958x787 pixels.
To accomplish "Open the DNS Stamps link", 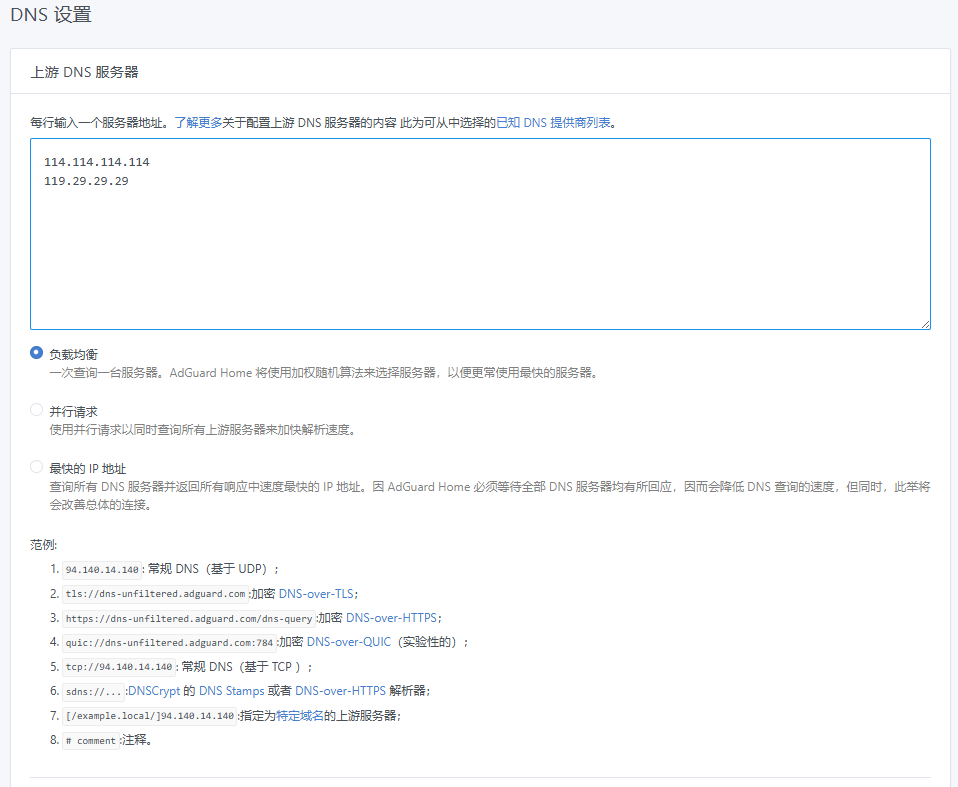I will [231, 691].
